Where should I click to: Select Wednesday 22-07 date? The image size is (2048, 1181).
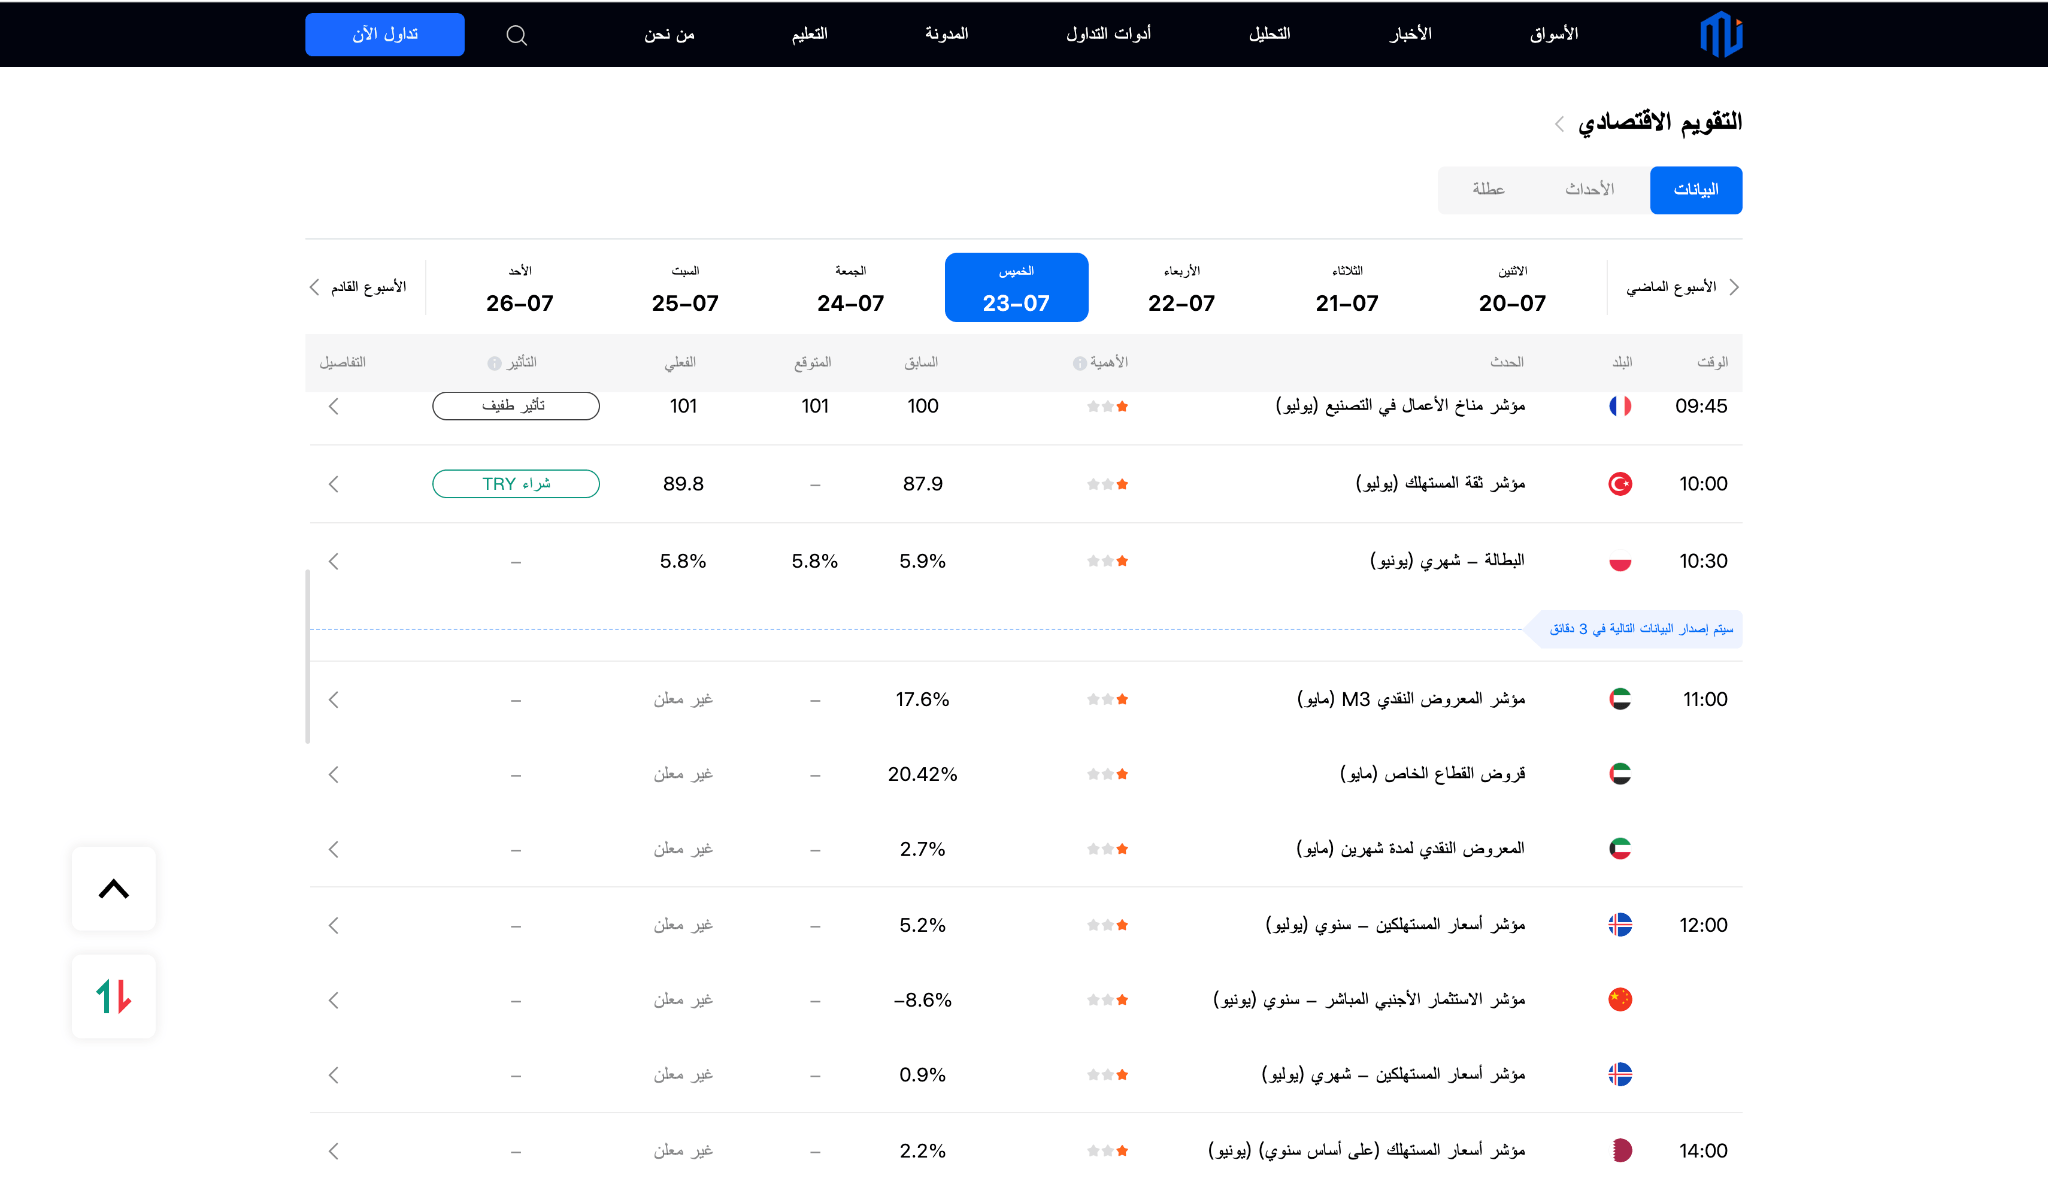coord(1182,288)
